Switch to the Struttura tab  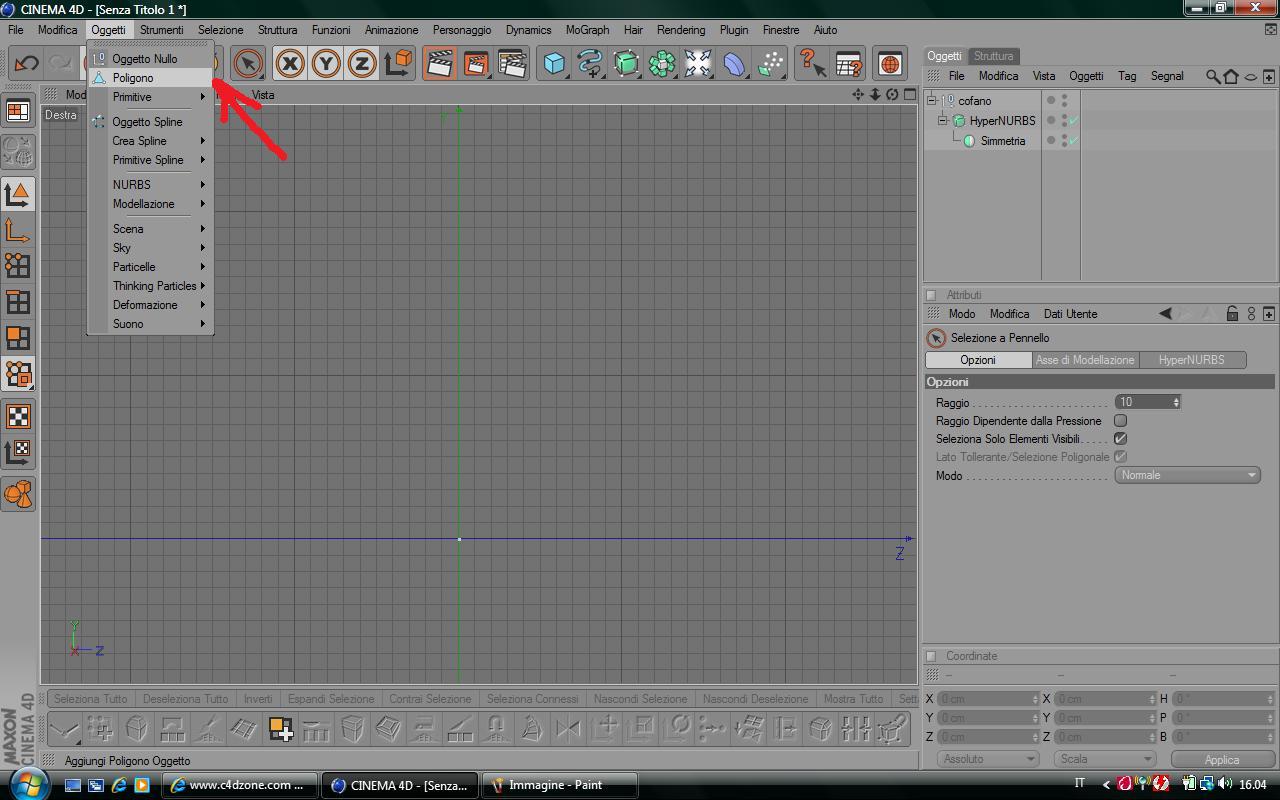994,56
